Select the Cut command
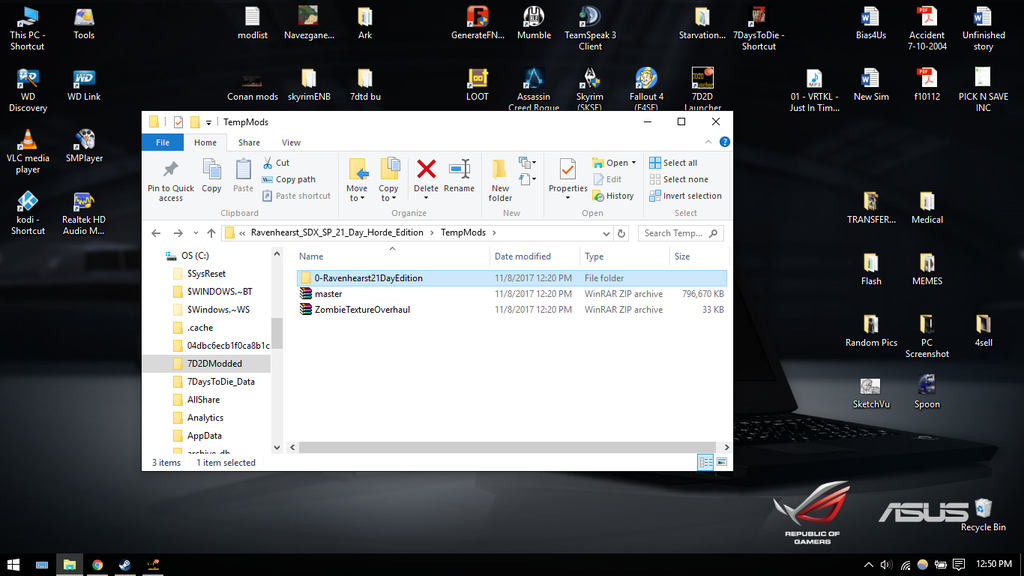This screenshot has height=576, width=1024. click(276, 163)
